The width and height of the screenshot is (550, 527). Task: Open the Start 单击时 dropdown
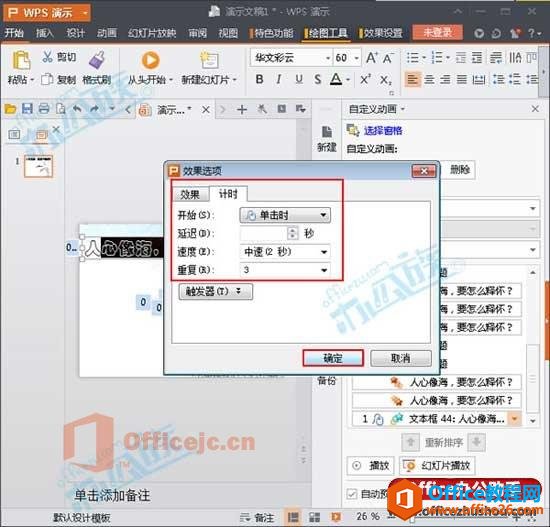(x=285, y=215)
